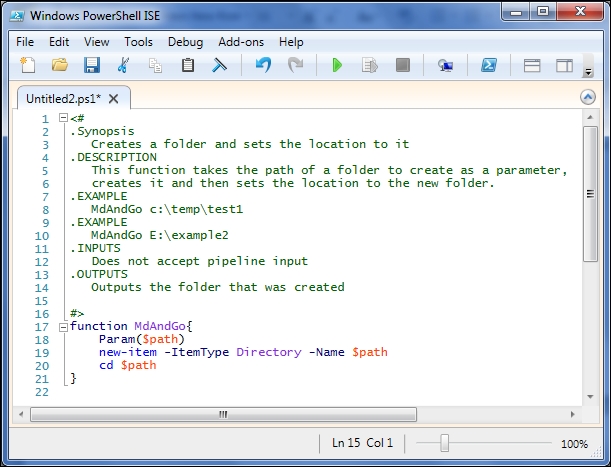This screenshot has width=611, height=467.
Task: Click the 'cd $path' line
Action: click(x=127, y=365)
